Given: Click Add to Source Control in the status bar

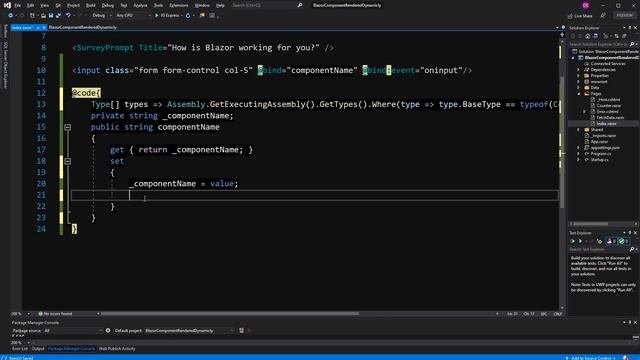Looking at the screenshot, I should point(590,358).
